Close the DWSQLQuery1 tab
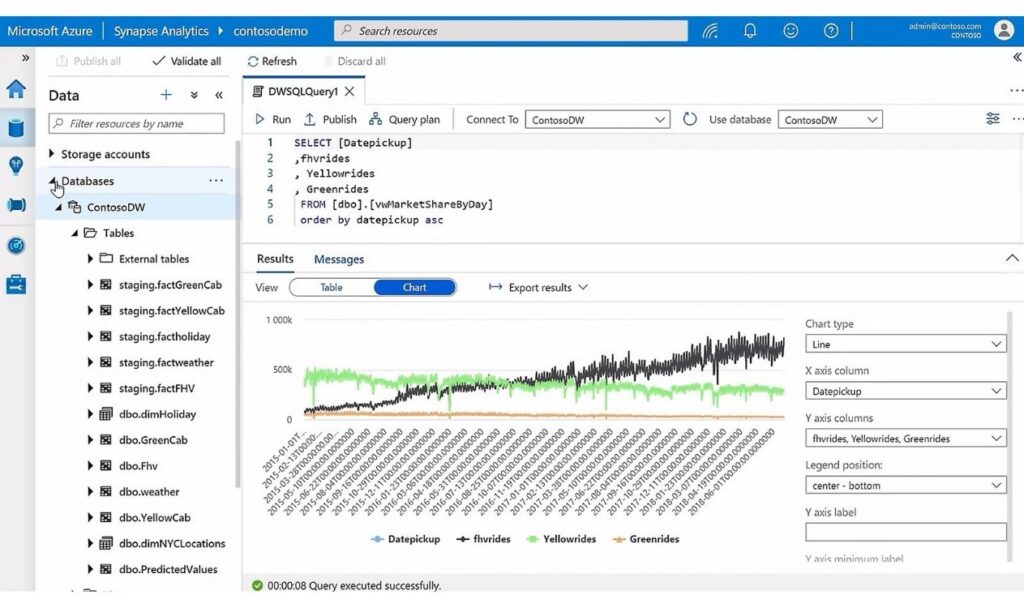 [349, 91]
